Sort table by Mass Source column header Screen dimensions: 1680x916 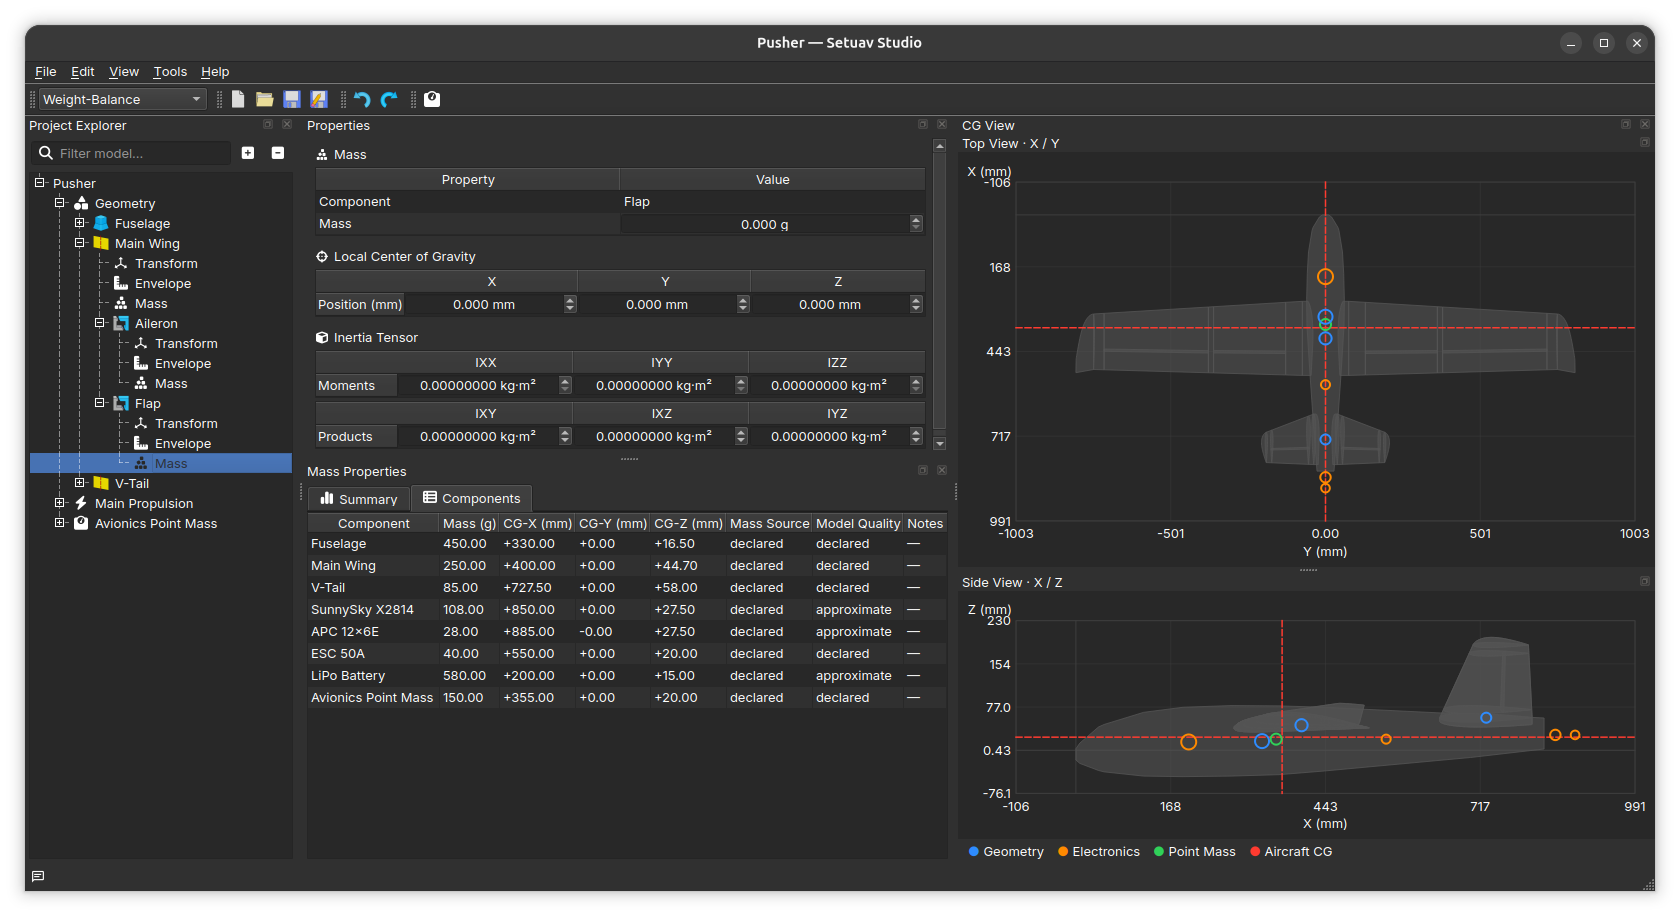point(769,523)
